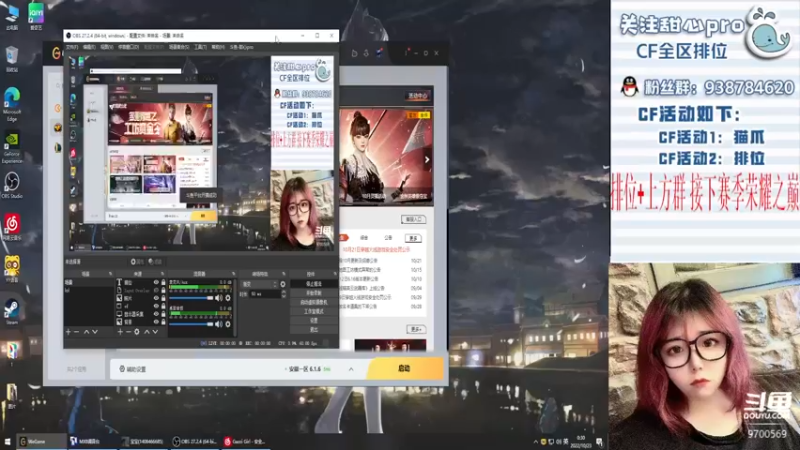Open GeForce Experience desktop shortcut
The width and height of the screenshot is (800, 450).
click(x=12, y=148)
